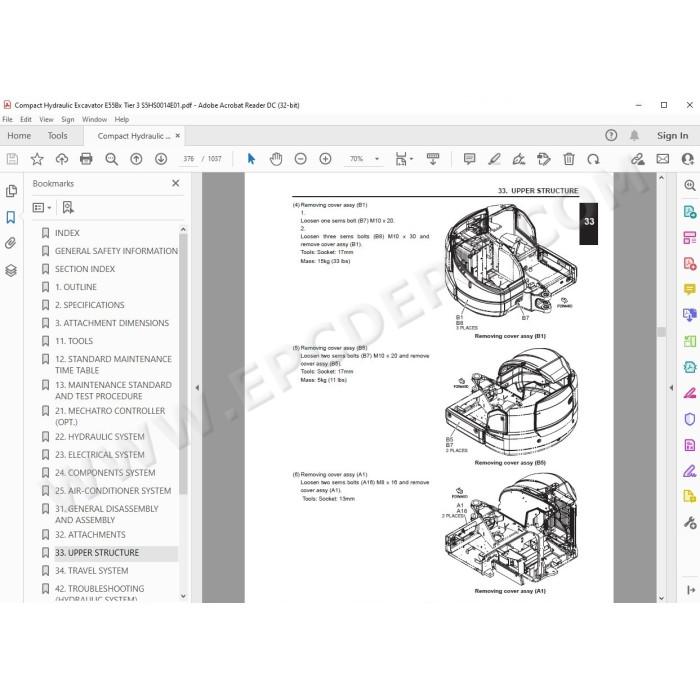Open the Window menu
The height and width of the screenshot is (700, 700).
point(94,120)
